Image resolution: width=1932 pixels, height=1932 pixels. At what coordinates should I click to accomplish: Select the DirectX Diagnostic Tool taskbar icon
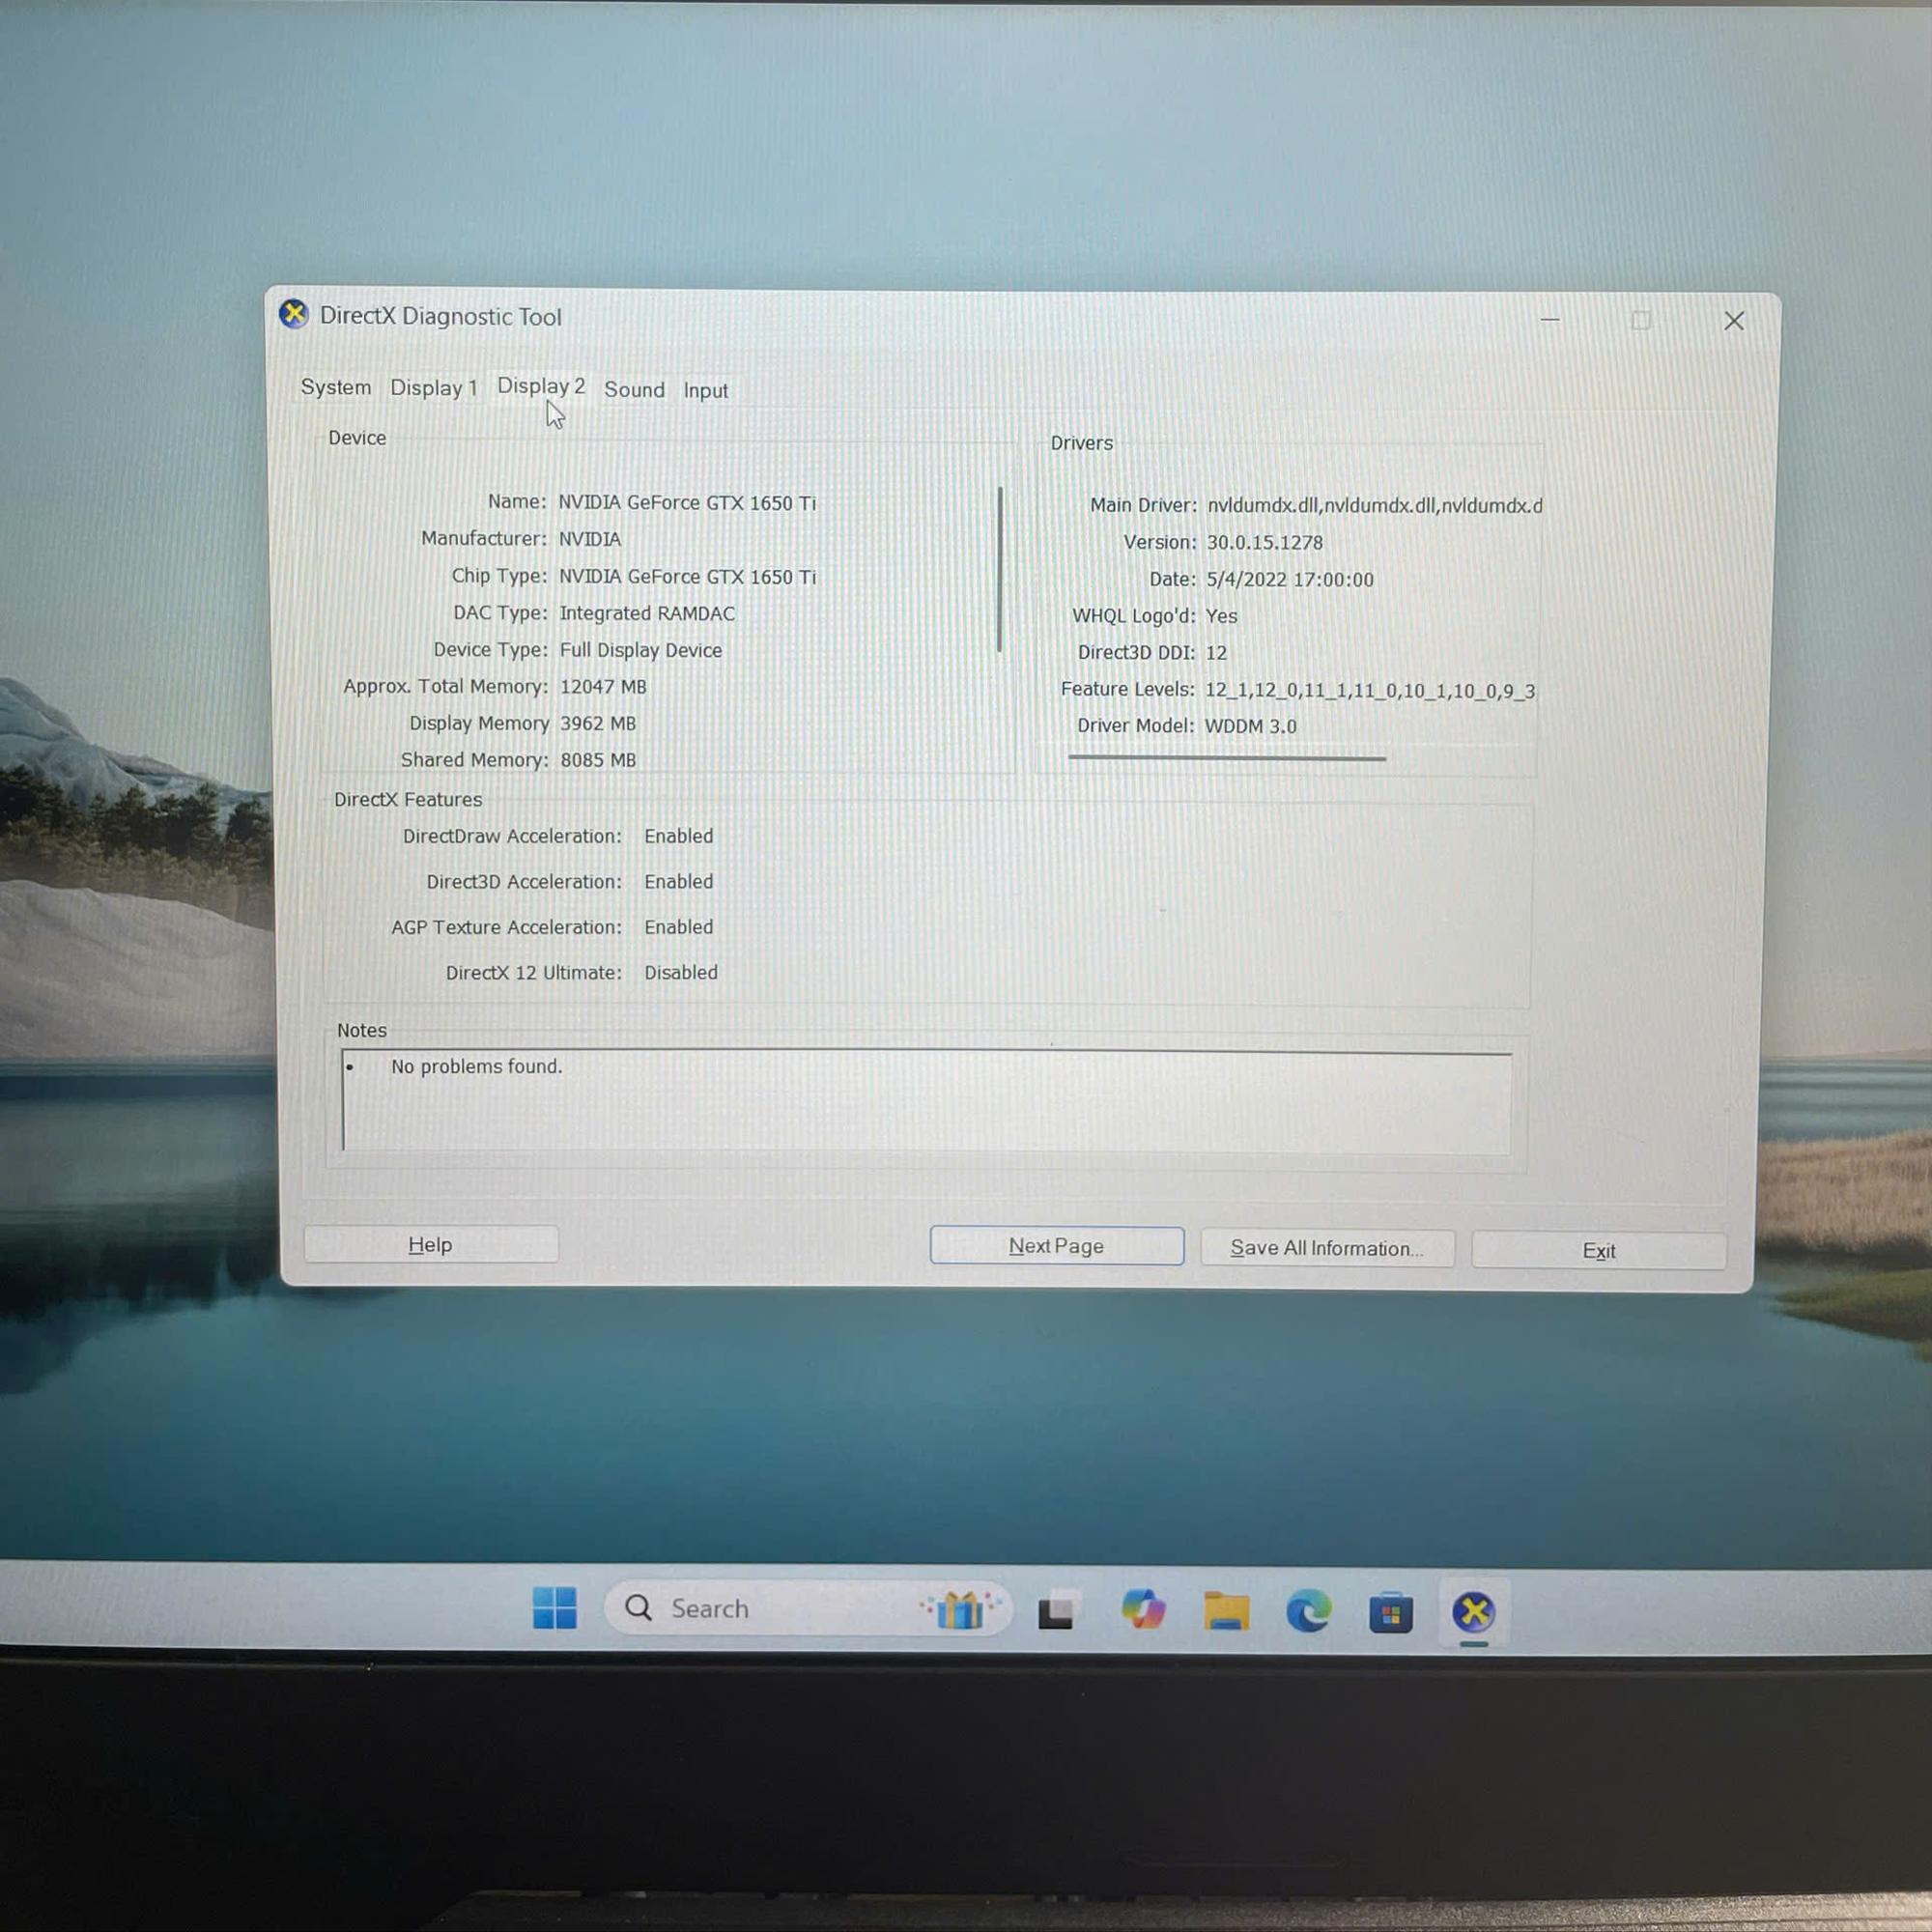tap(1473, 1612)
